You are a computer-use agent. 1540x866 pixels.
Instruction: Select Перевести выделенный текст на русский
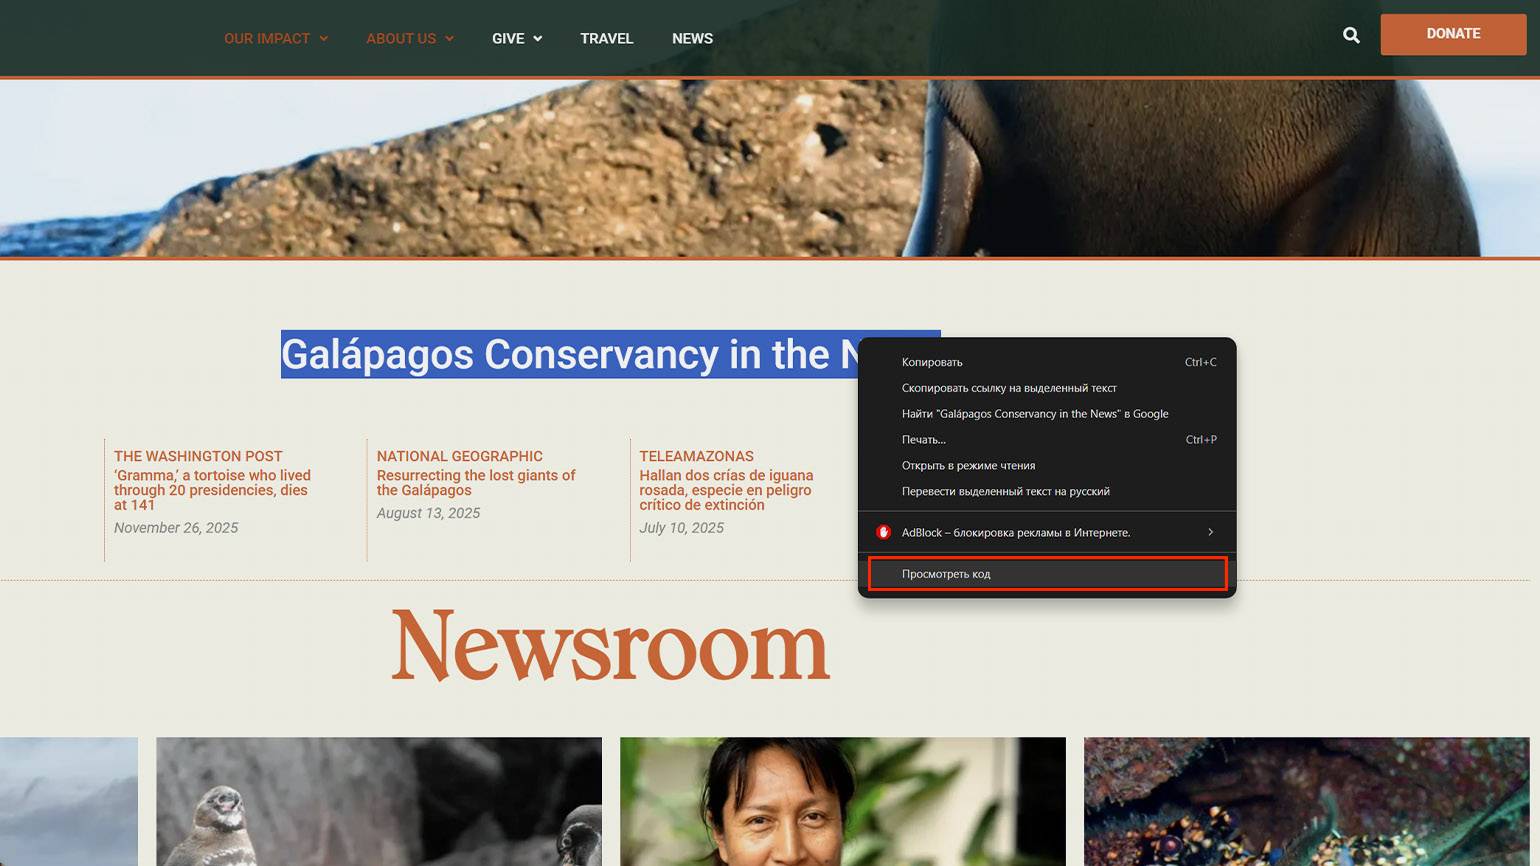point(1005,492)
